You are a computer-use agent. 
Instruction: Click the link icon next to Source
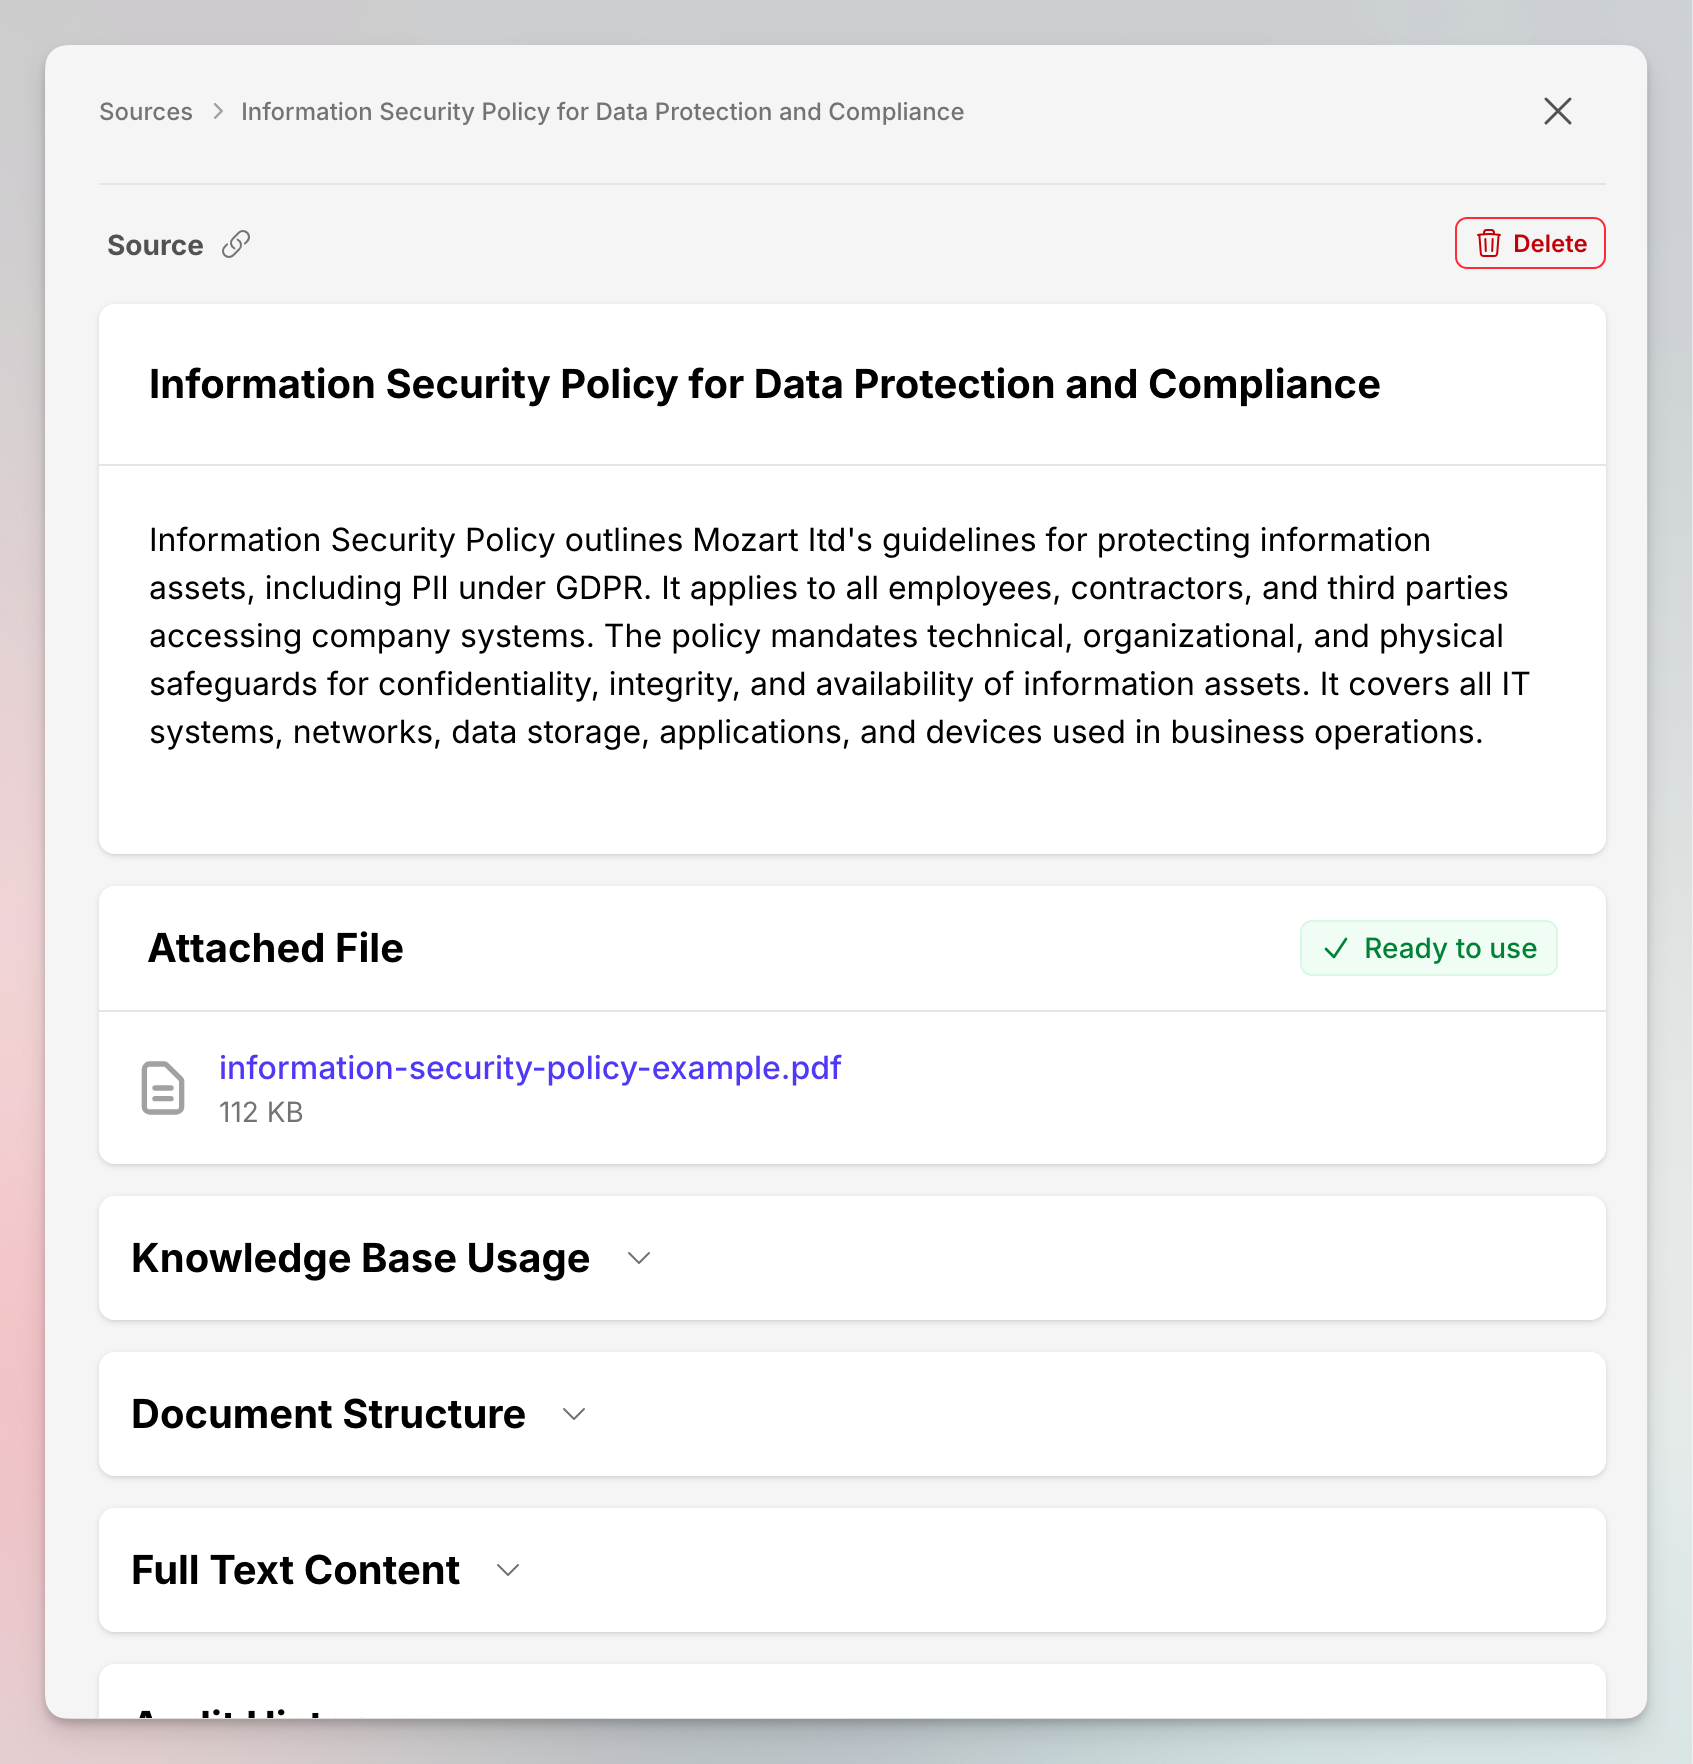coord(235,244)
